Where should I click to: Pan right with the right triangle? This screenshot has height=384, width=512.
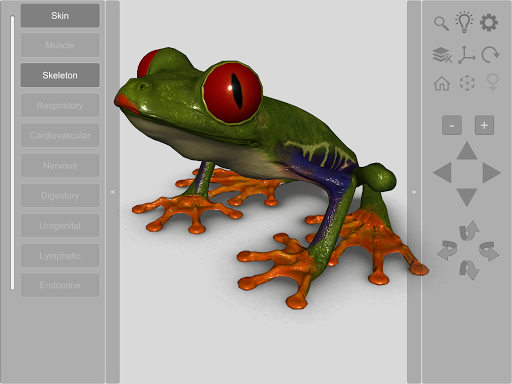point(491,173)
